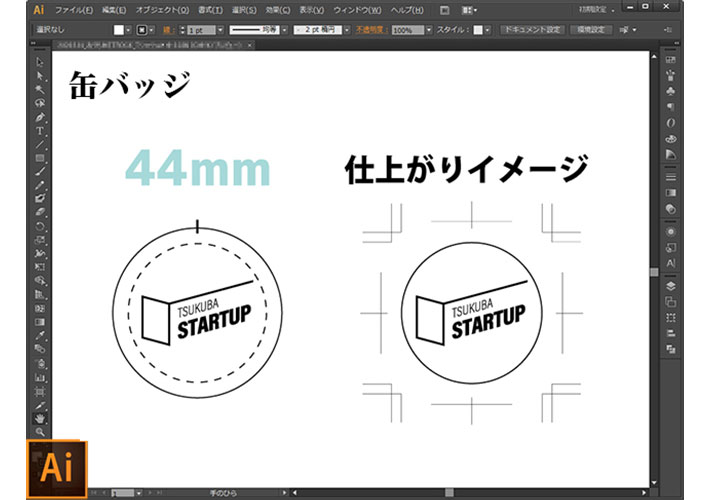Open the 書式(T) menu
This screenshot has height=500, width=710.
tap(210, 10)
